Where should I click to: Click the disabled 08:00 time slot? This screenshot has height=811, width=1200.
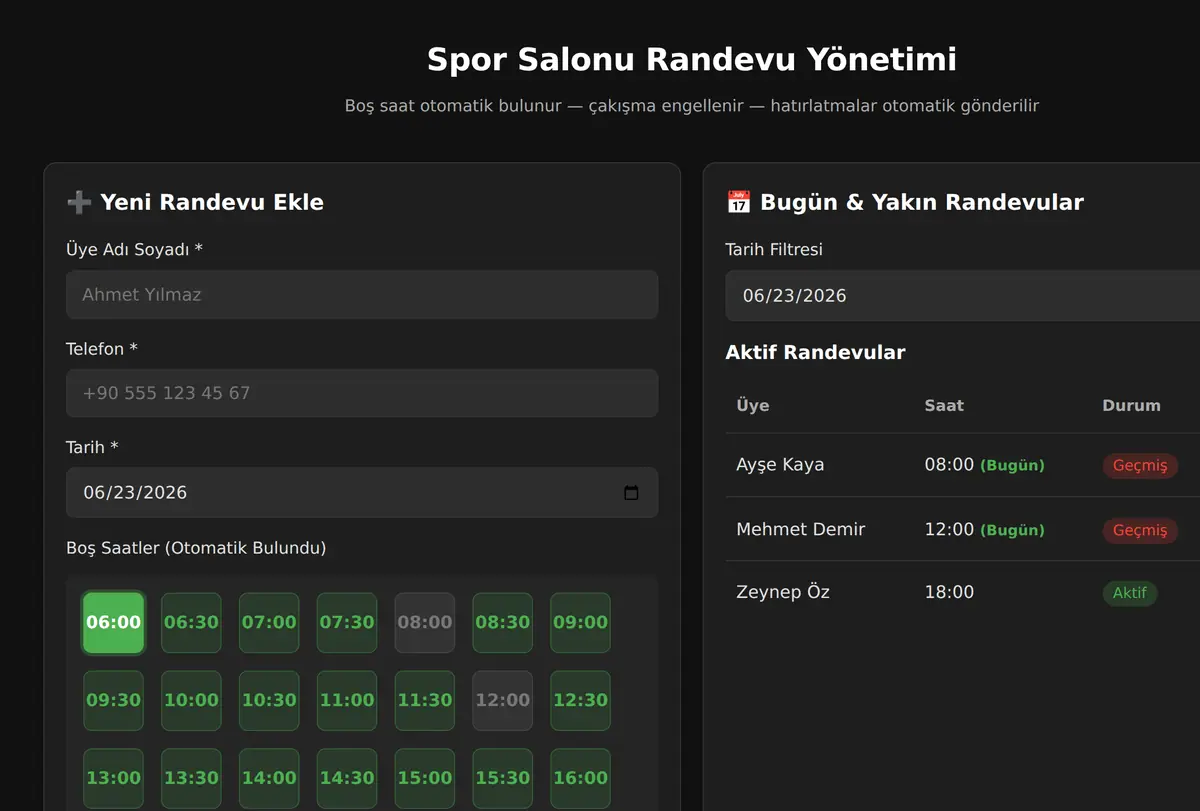point(425,622)
